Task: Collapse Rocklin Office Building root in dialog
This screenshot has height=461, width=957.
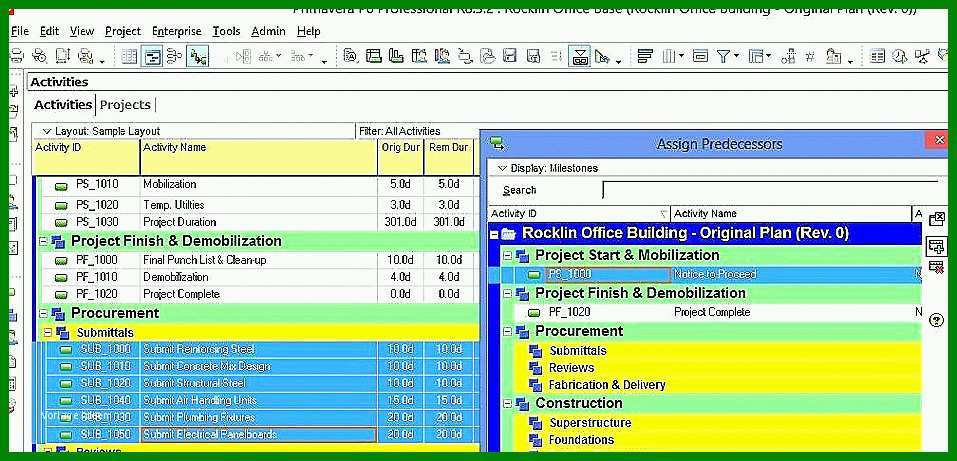Action: pyautogui.click(x=494, y=234)
